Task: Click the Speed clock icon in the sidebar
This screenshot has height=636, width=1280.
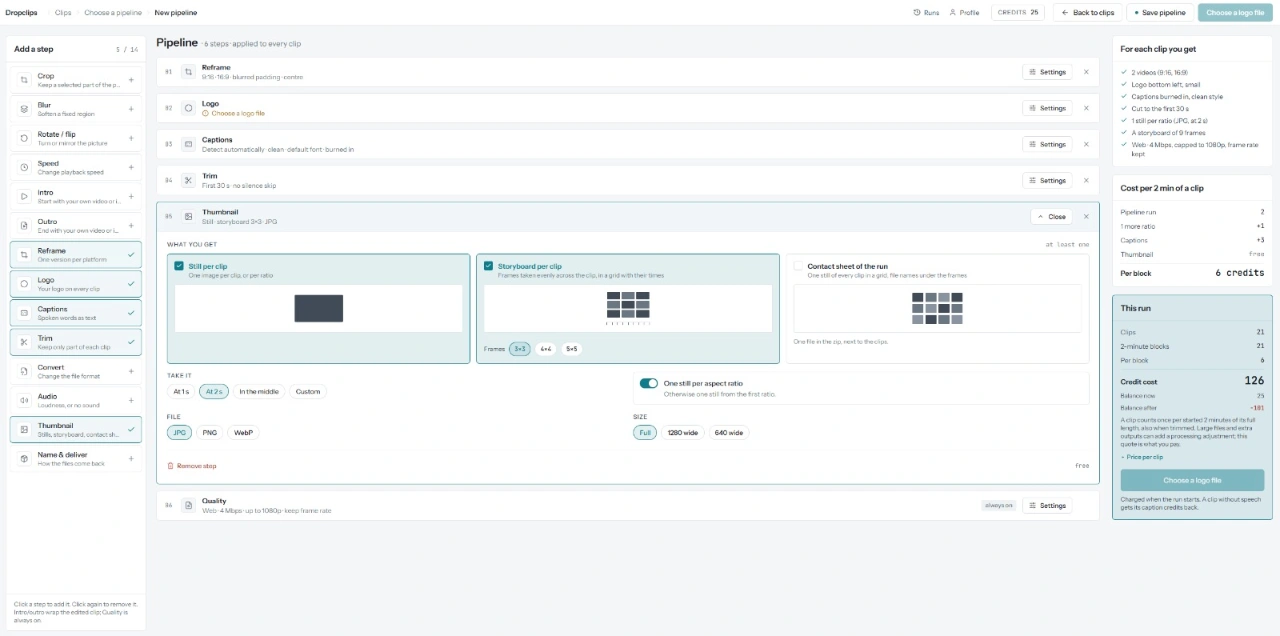Action: pos(24,167)
